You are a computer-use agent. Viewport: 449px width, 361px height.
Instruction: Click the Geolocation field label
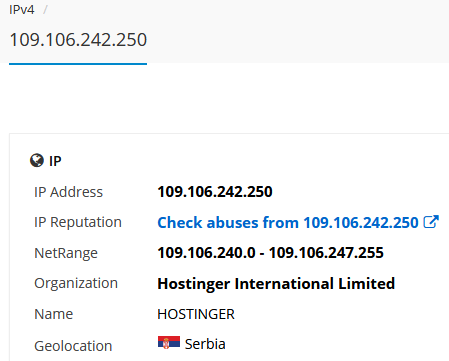tap(73, 346)
